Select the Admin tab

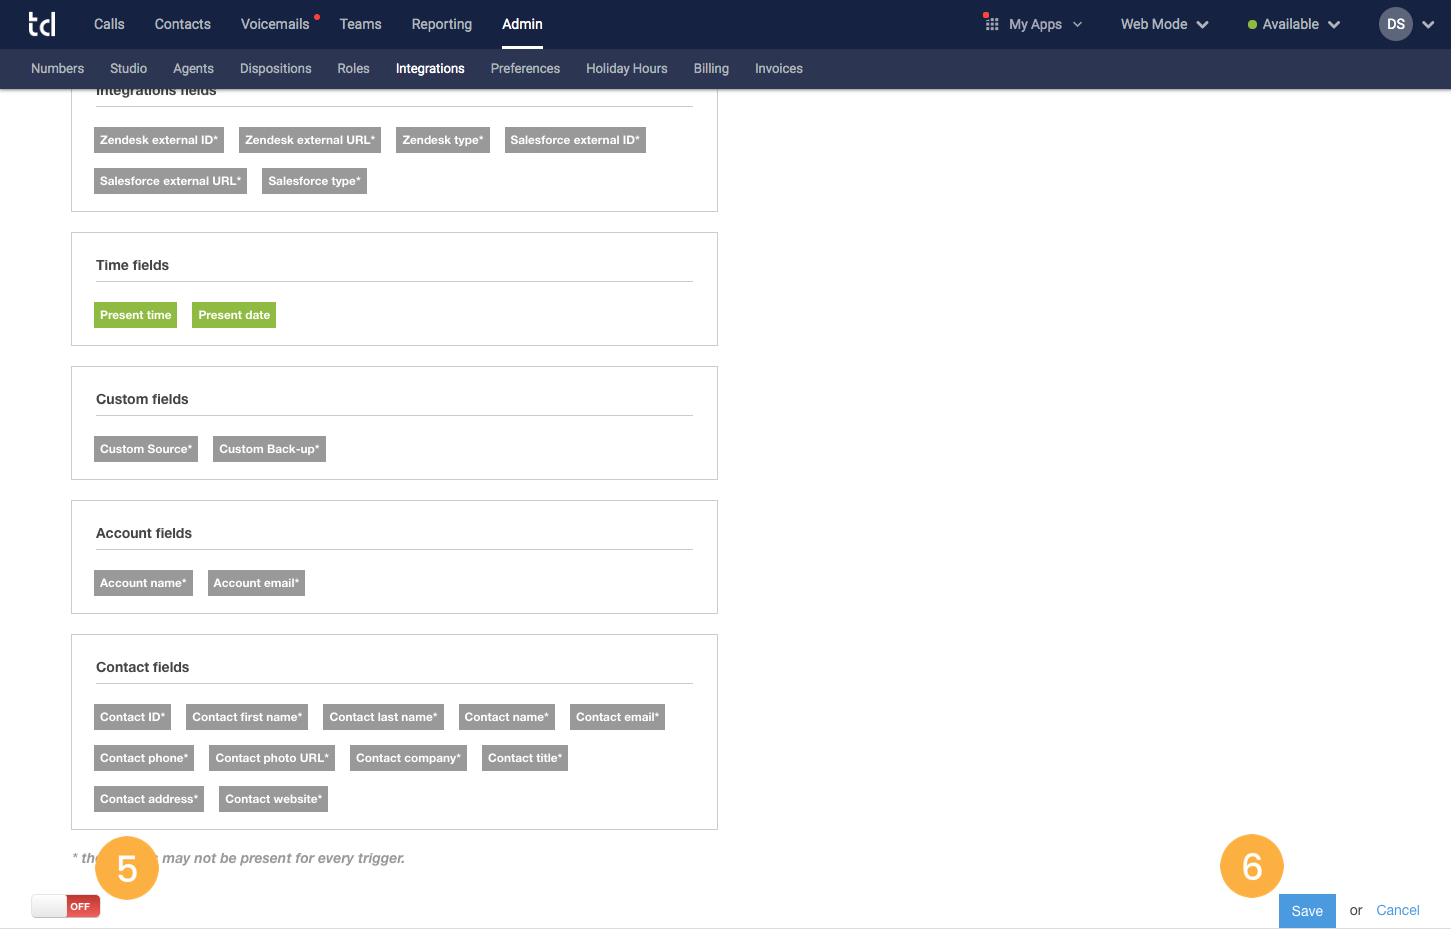522,24
